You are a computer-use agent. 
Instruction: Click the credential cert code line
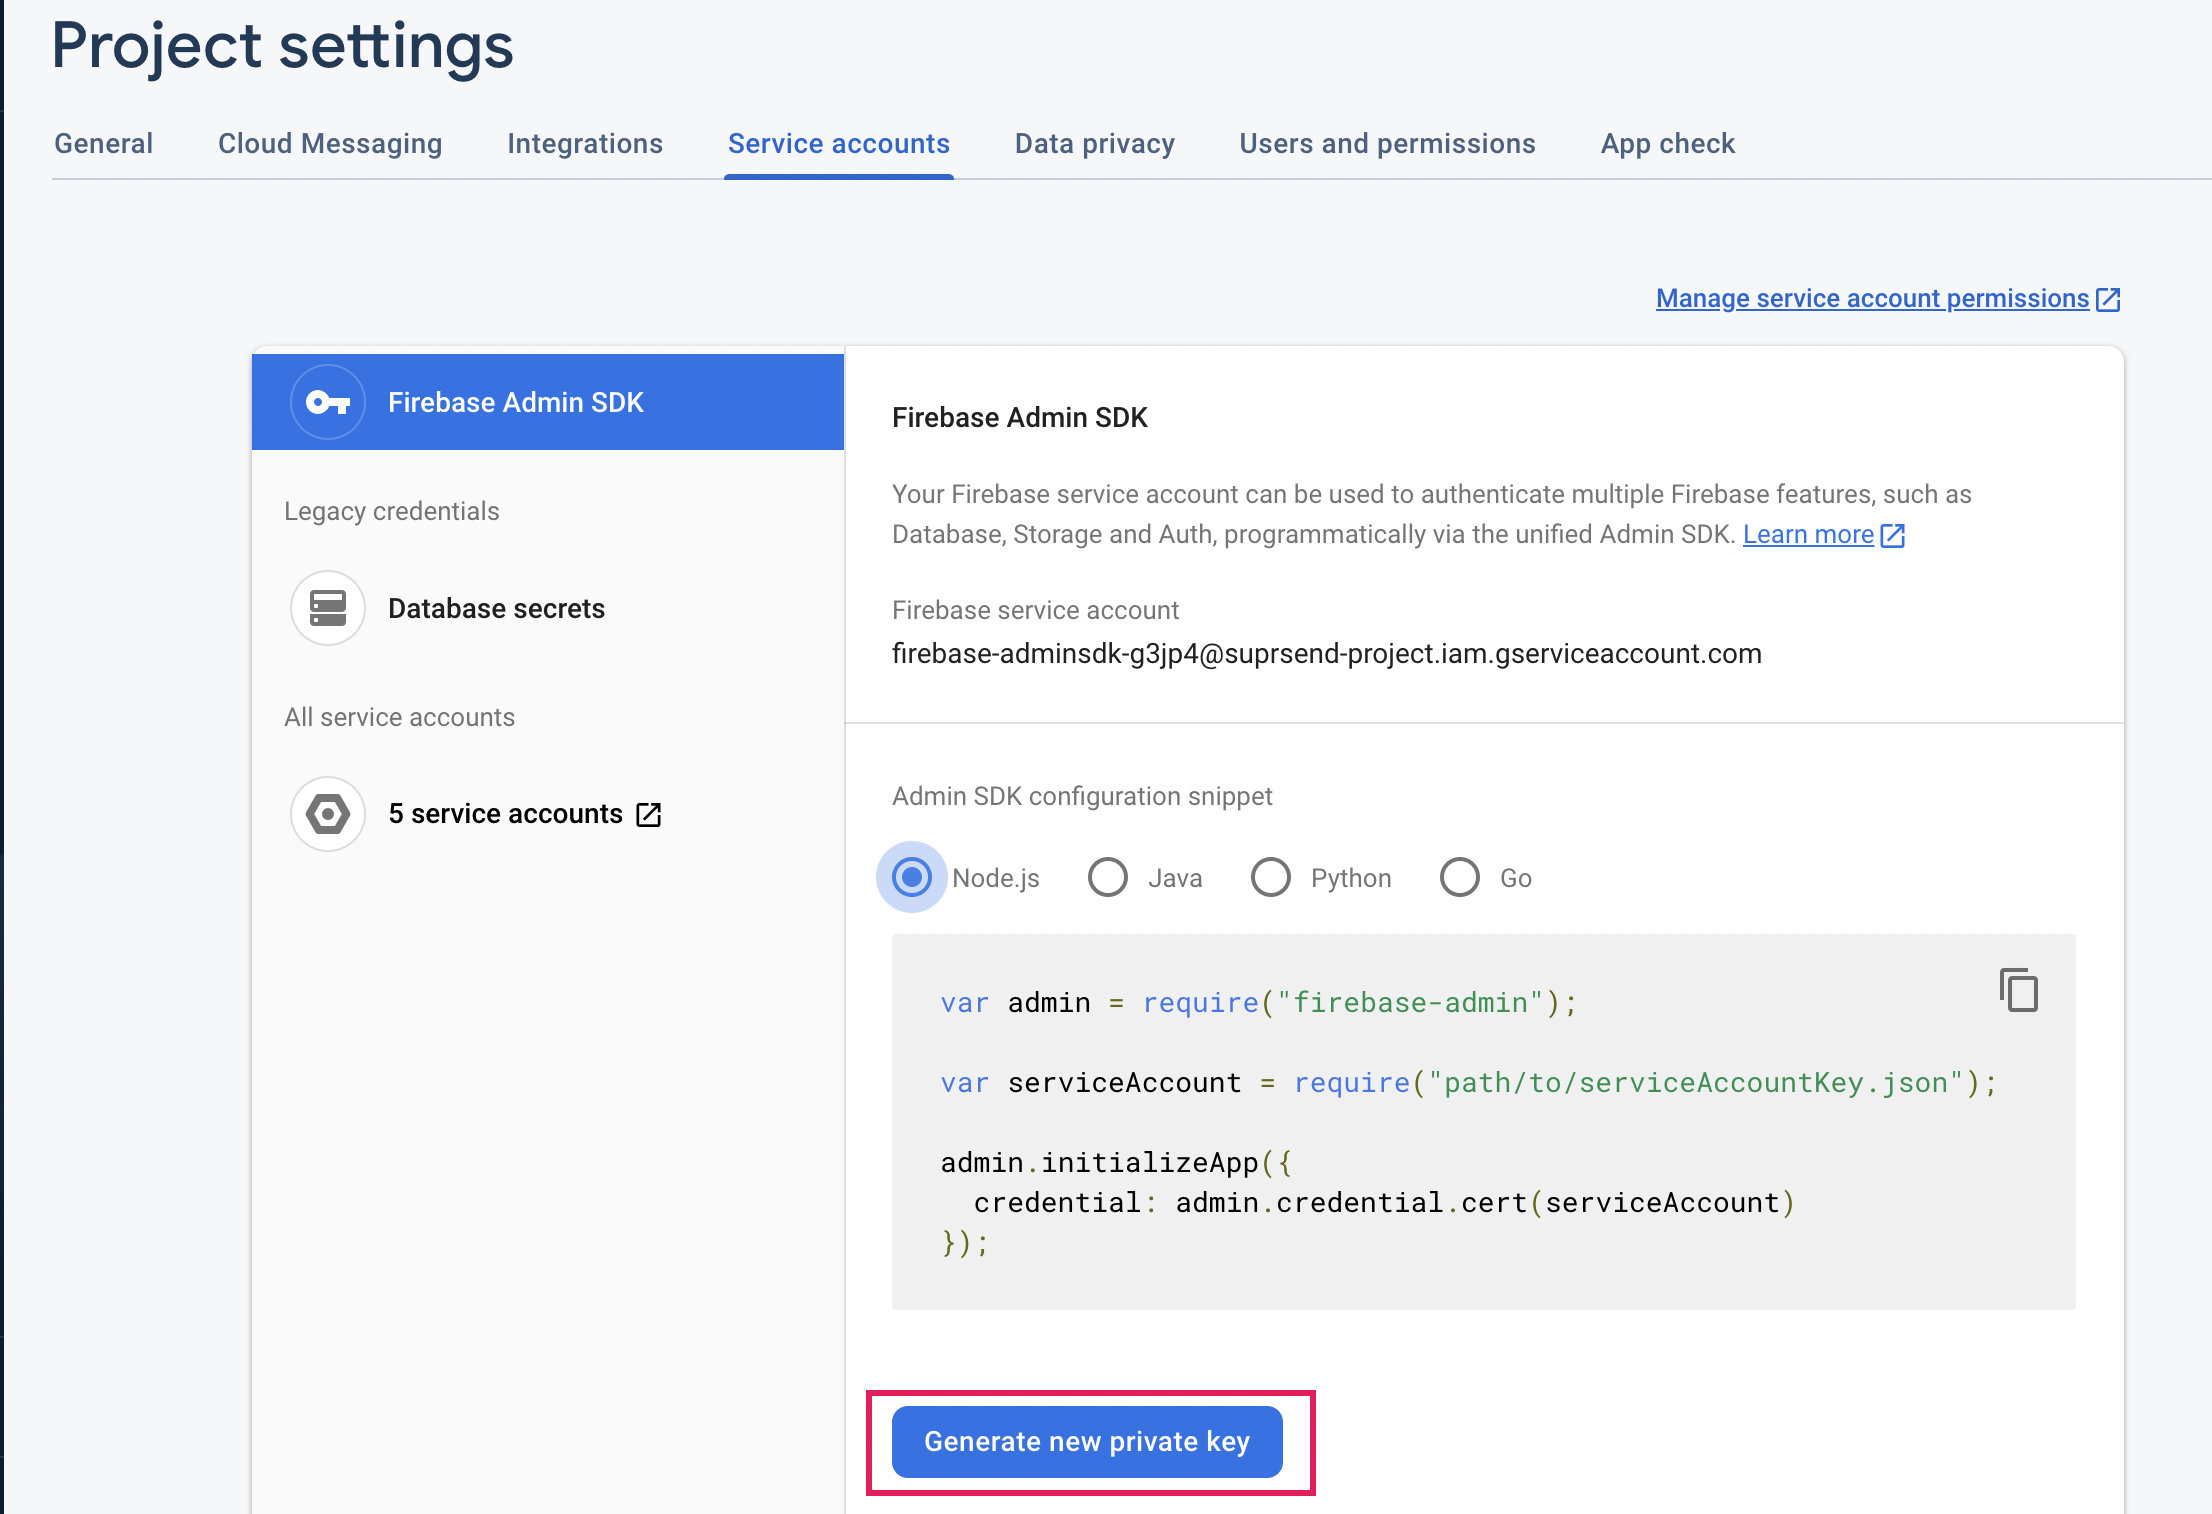[1385, 1203]
